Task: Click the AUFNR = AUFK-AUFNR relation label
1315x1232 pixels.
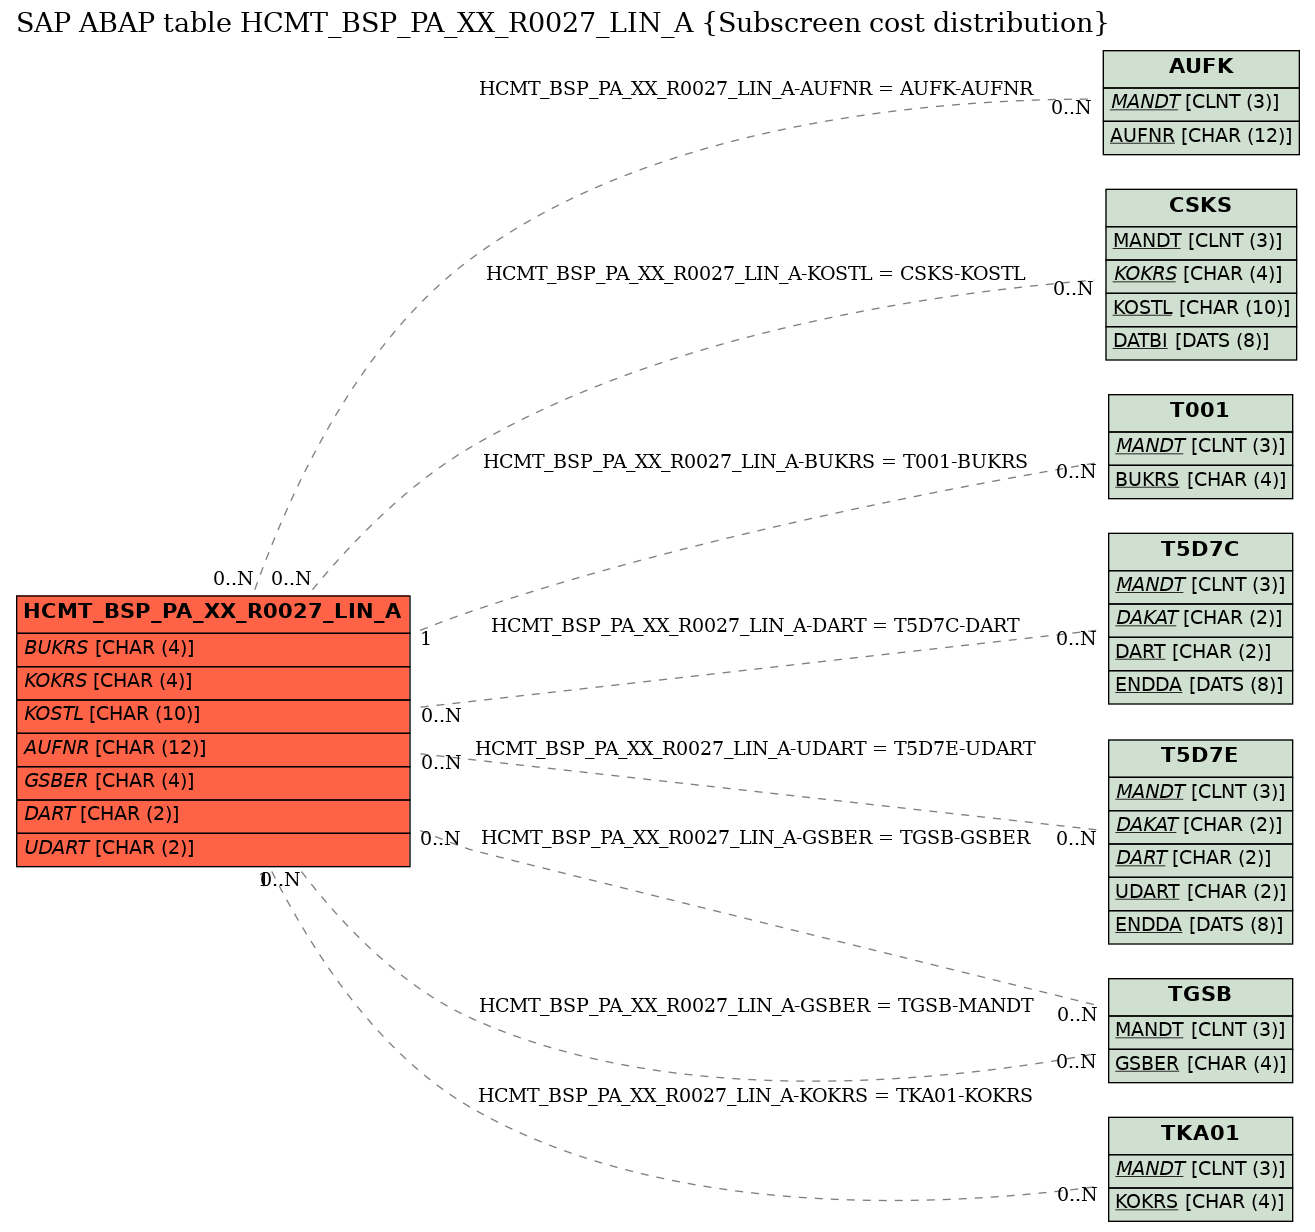Action: tap(756, 89)
